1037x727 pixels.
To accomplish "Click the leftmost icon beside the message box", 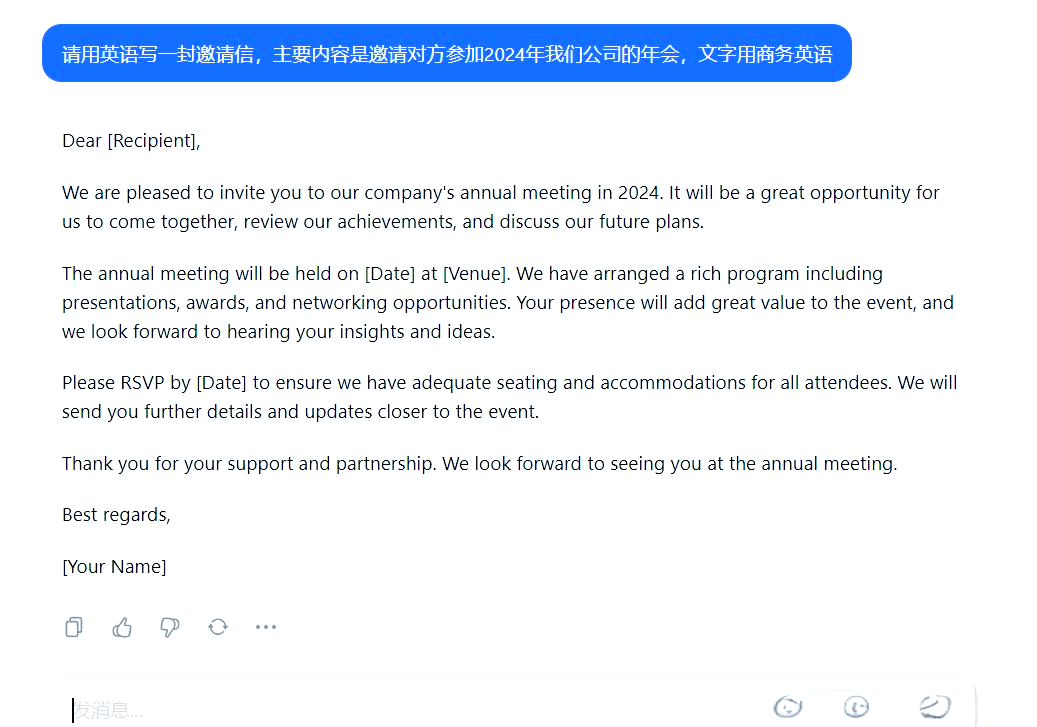I will (788, 707).
